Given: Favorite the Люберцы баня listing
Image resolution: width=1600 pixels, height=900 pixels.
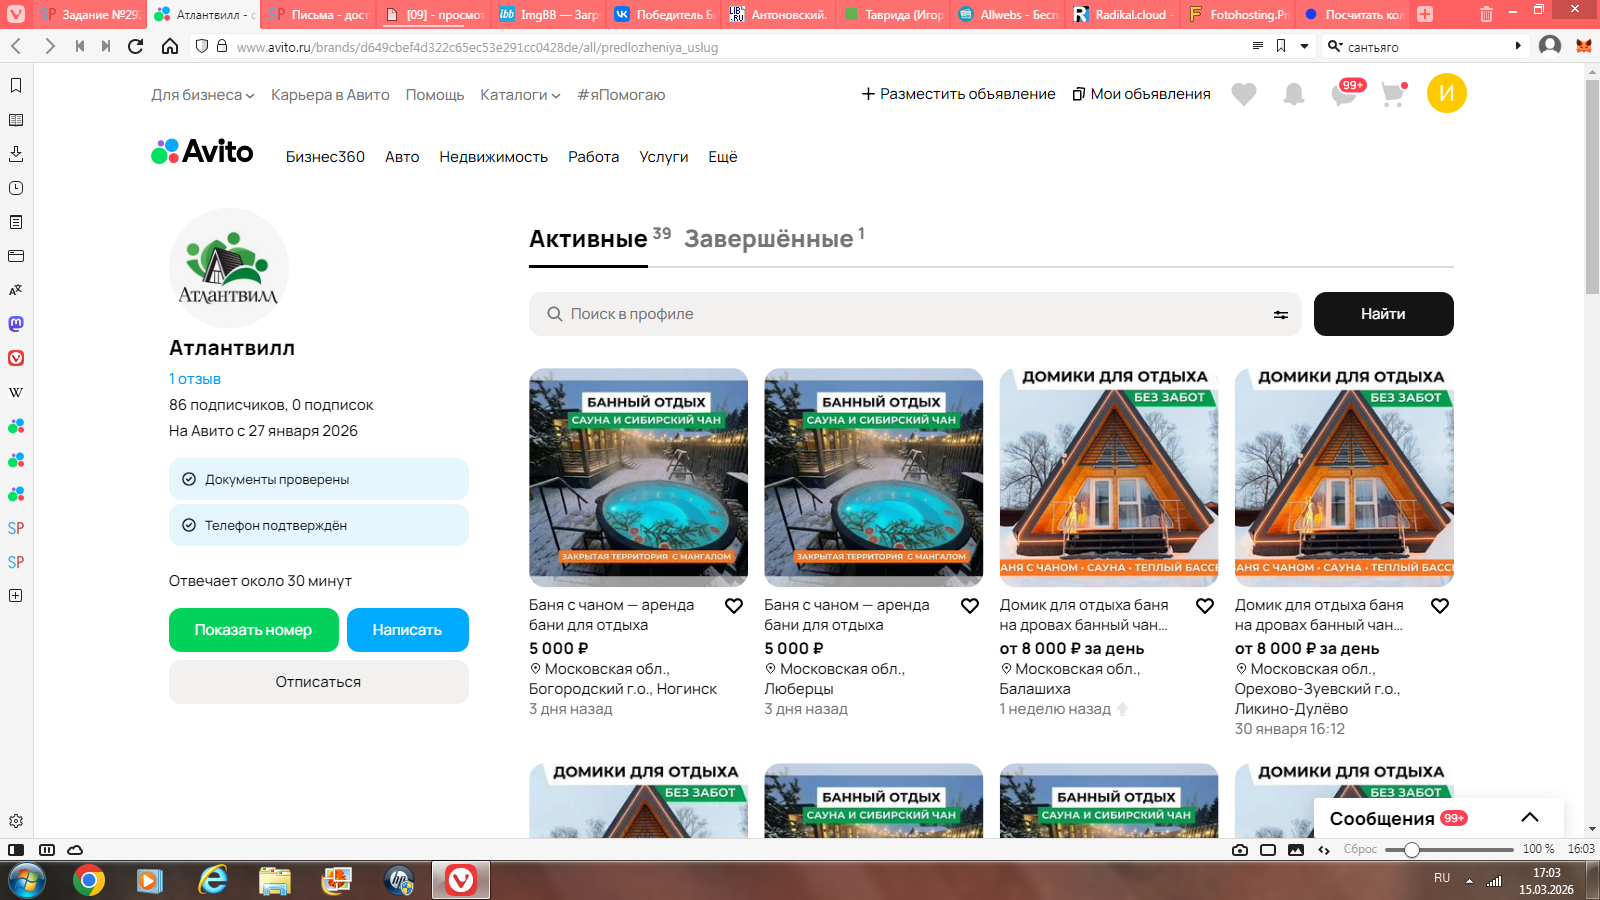Looking at the screenshot, I should click(x=970, y=606).
